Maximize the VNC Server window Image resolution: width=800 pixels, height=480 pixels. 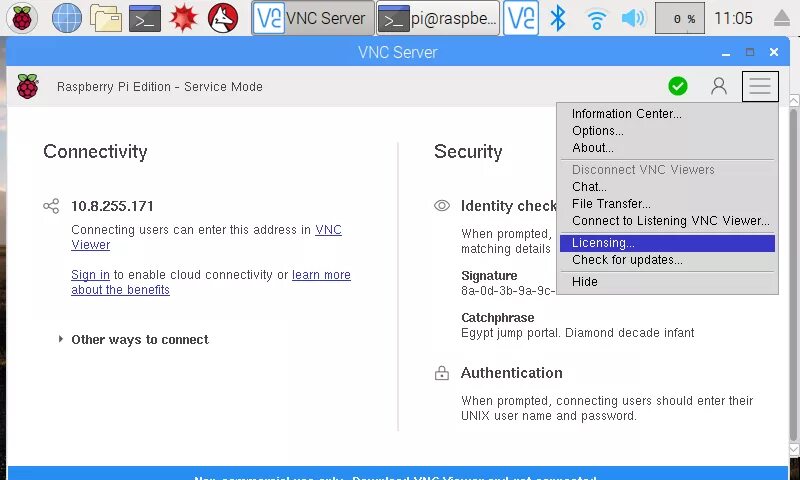(x=749, y=52)
